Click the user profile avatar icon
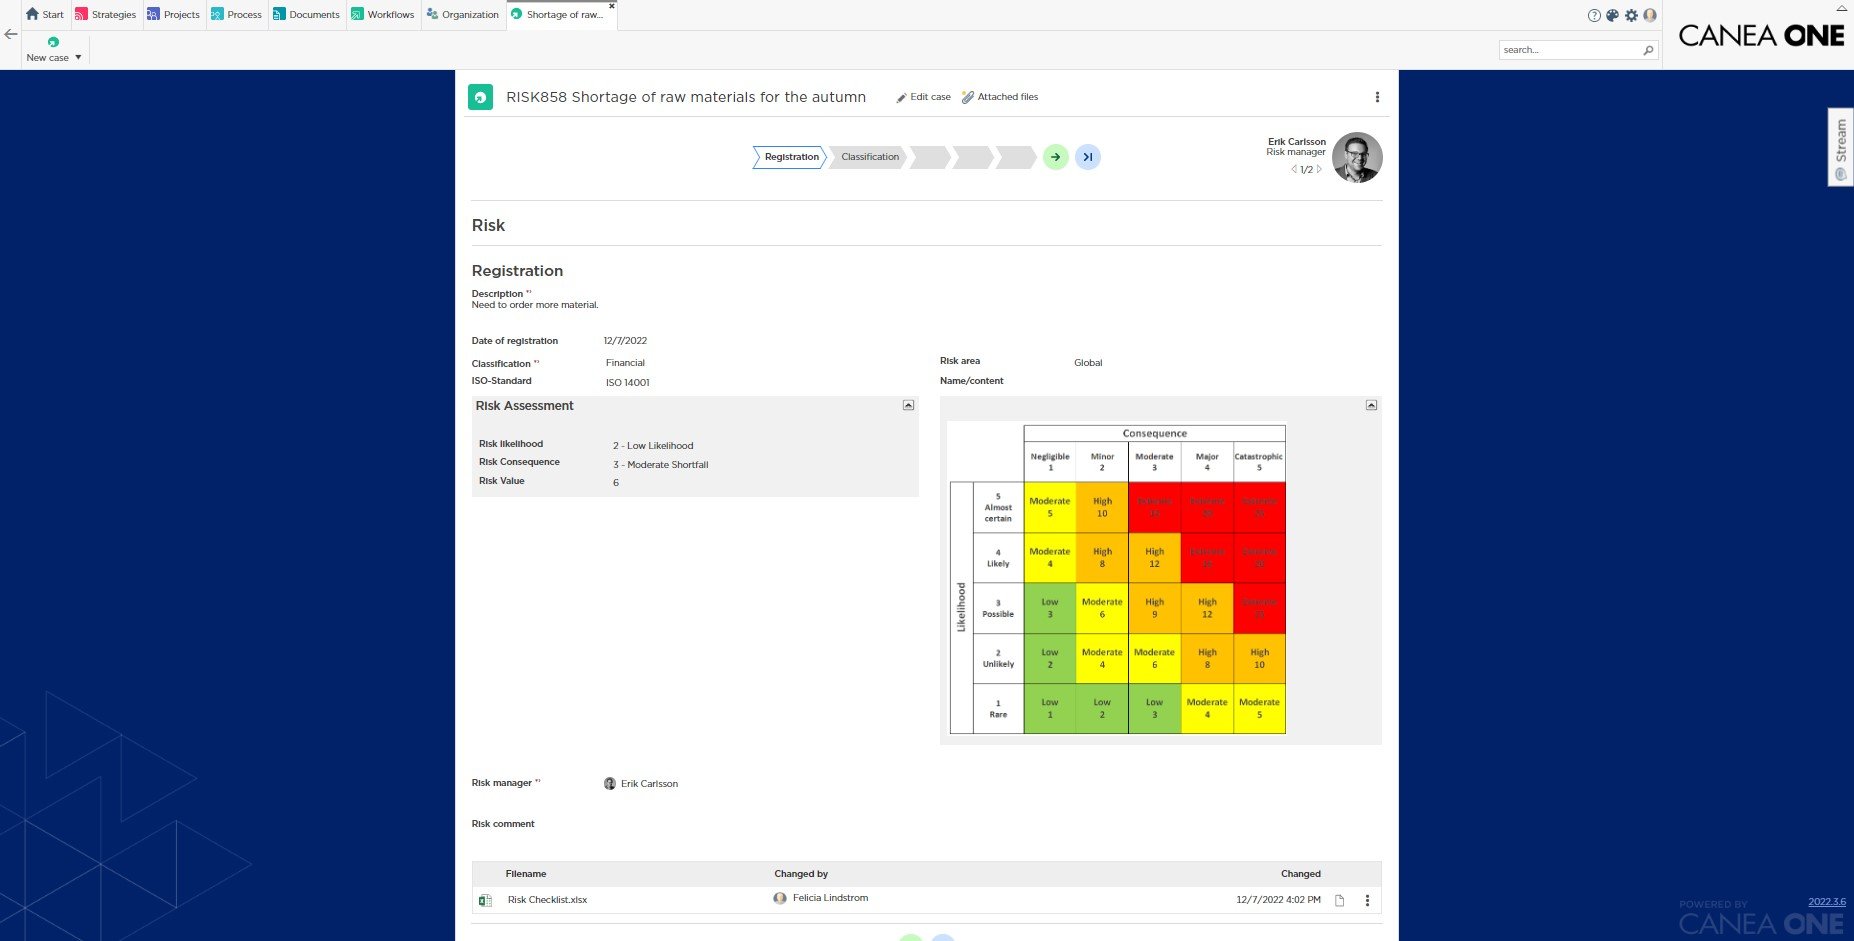The image size is (1854, 941). (x=1651, y=15)
